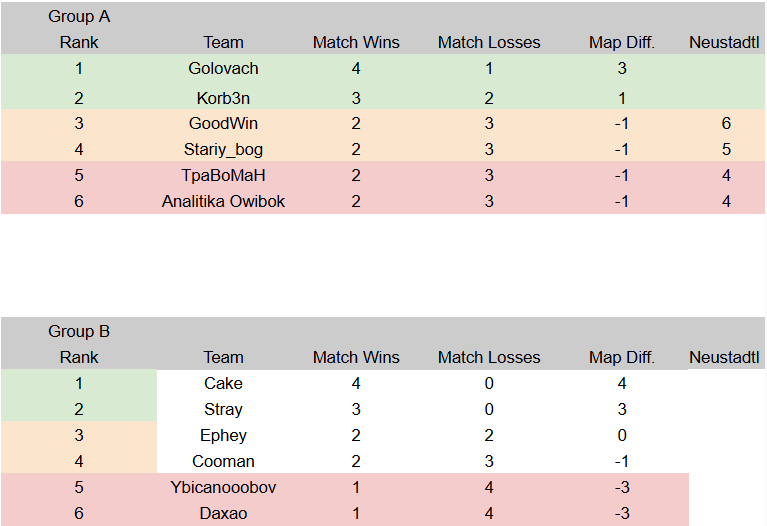767x526 pixels.
Task: Select Group A Neustadtl header cell
Action: [726, 43]
